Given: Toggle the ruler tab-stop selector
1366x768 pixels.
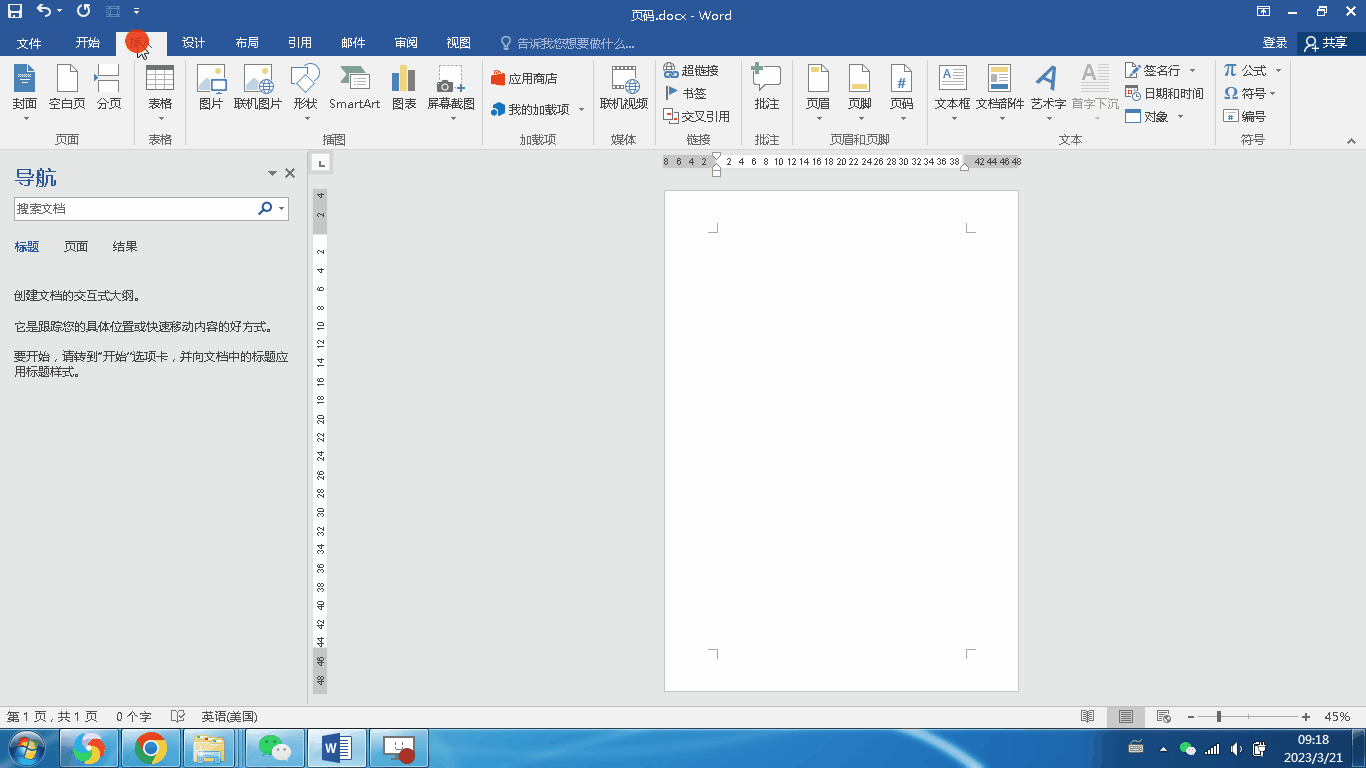Looking at the screenshot, I should (x=321, y=163).
